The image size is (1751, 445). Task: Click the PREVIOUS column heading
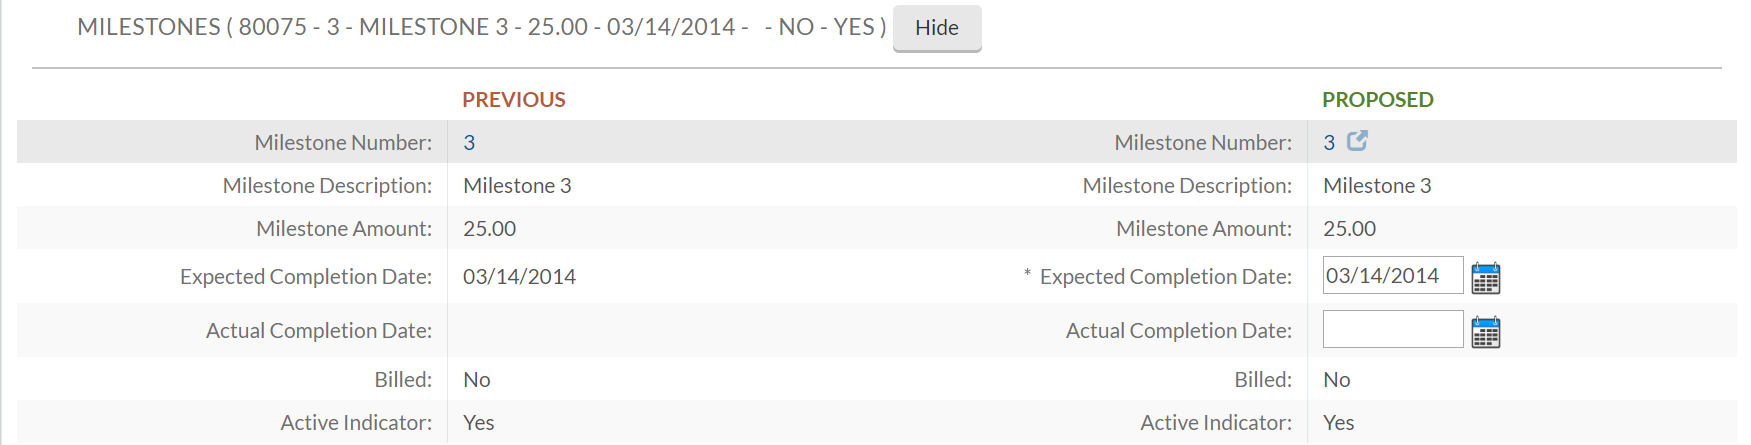click(x=514, y=100)
